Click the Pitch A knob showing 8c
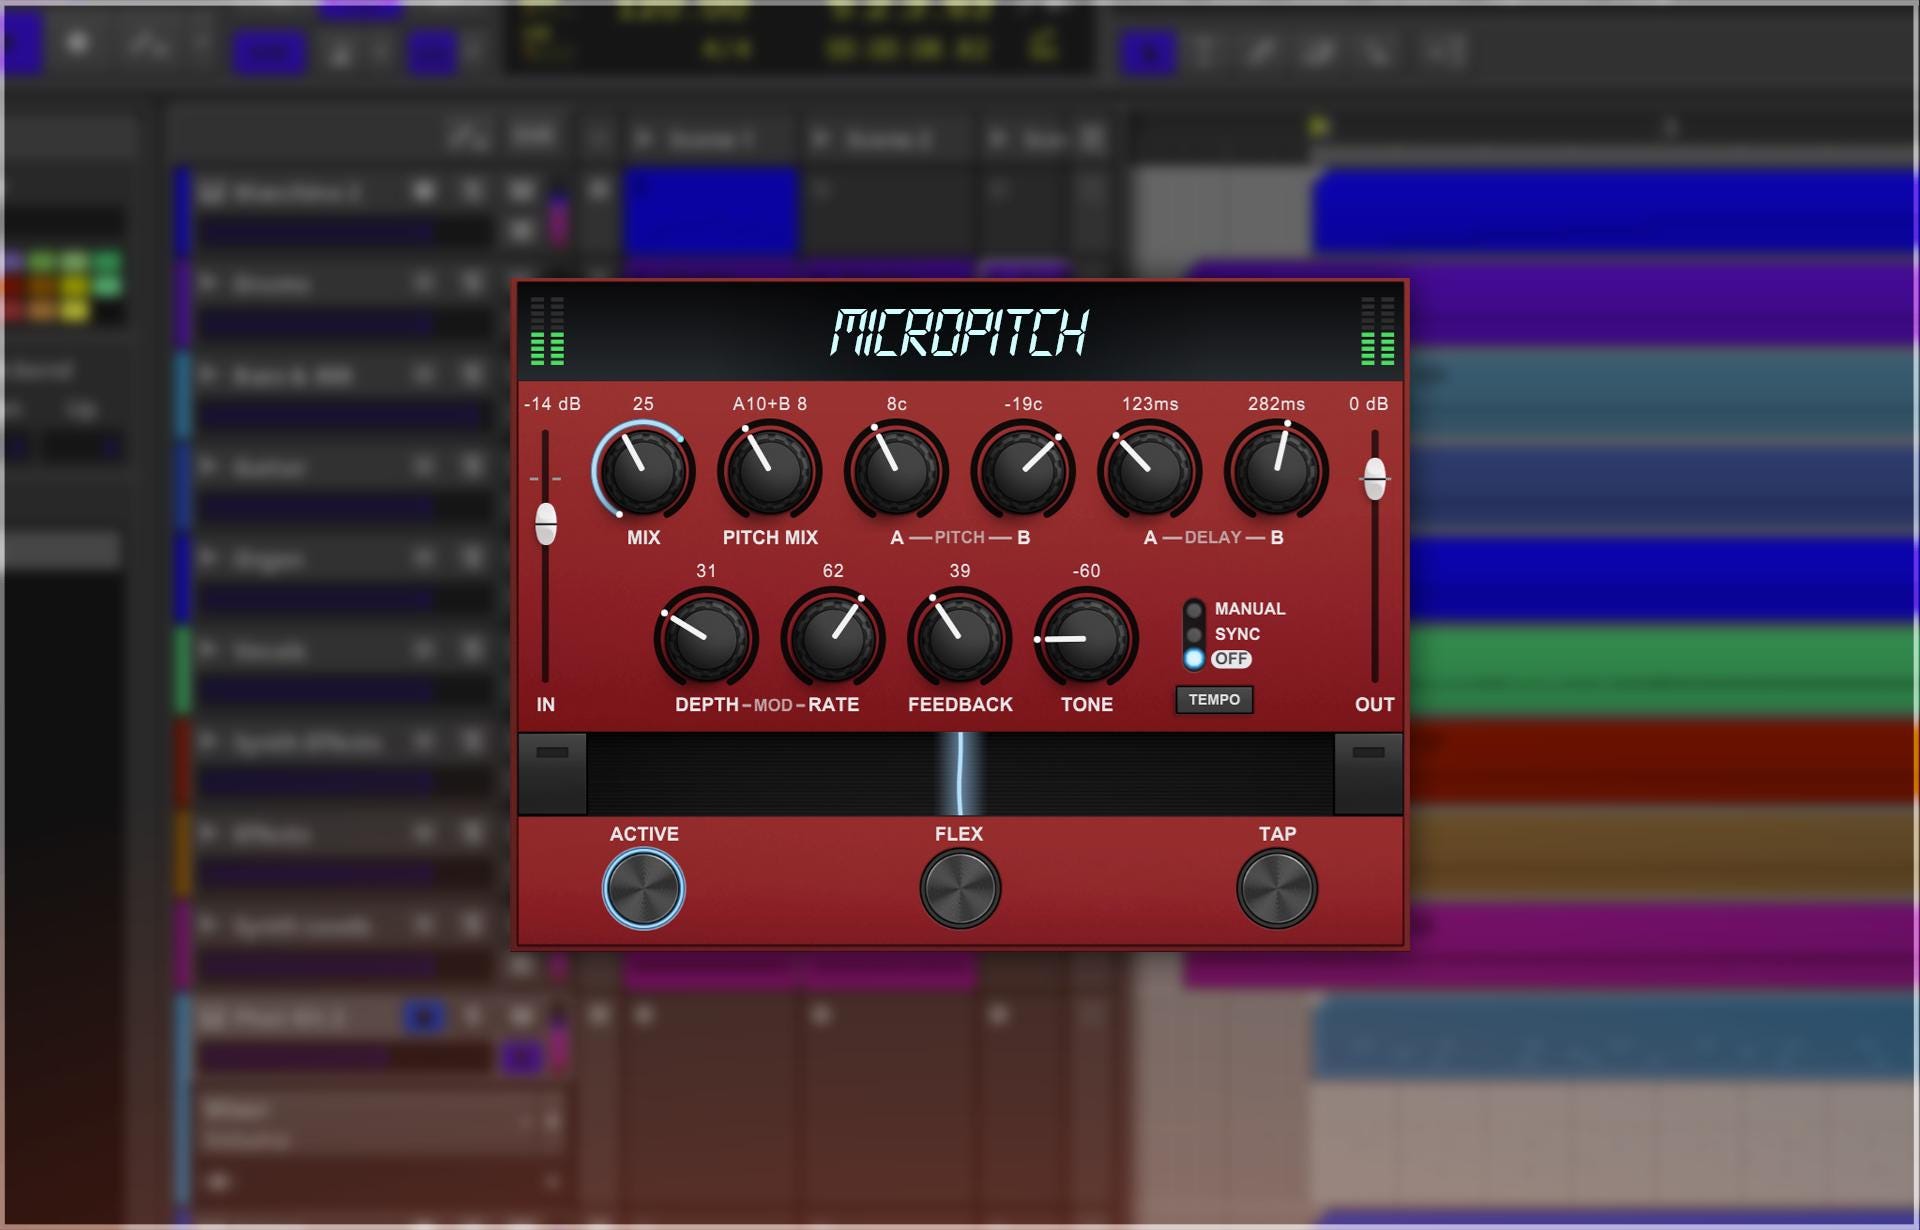 (896, 470)
